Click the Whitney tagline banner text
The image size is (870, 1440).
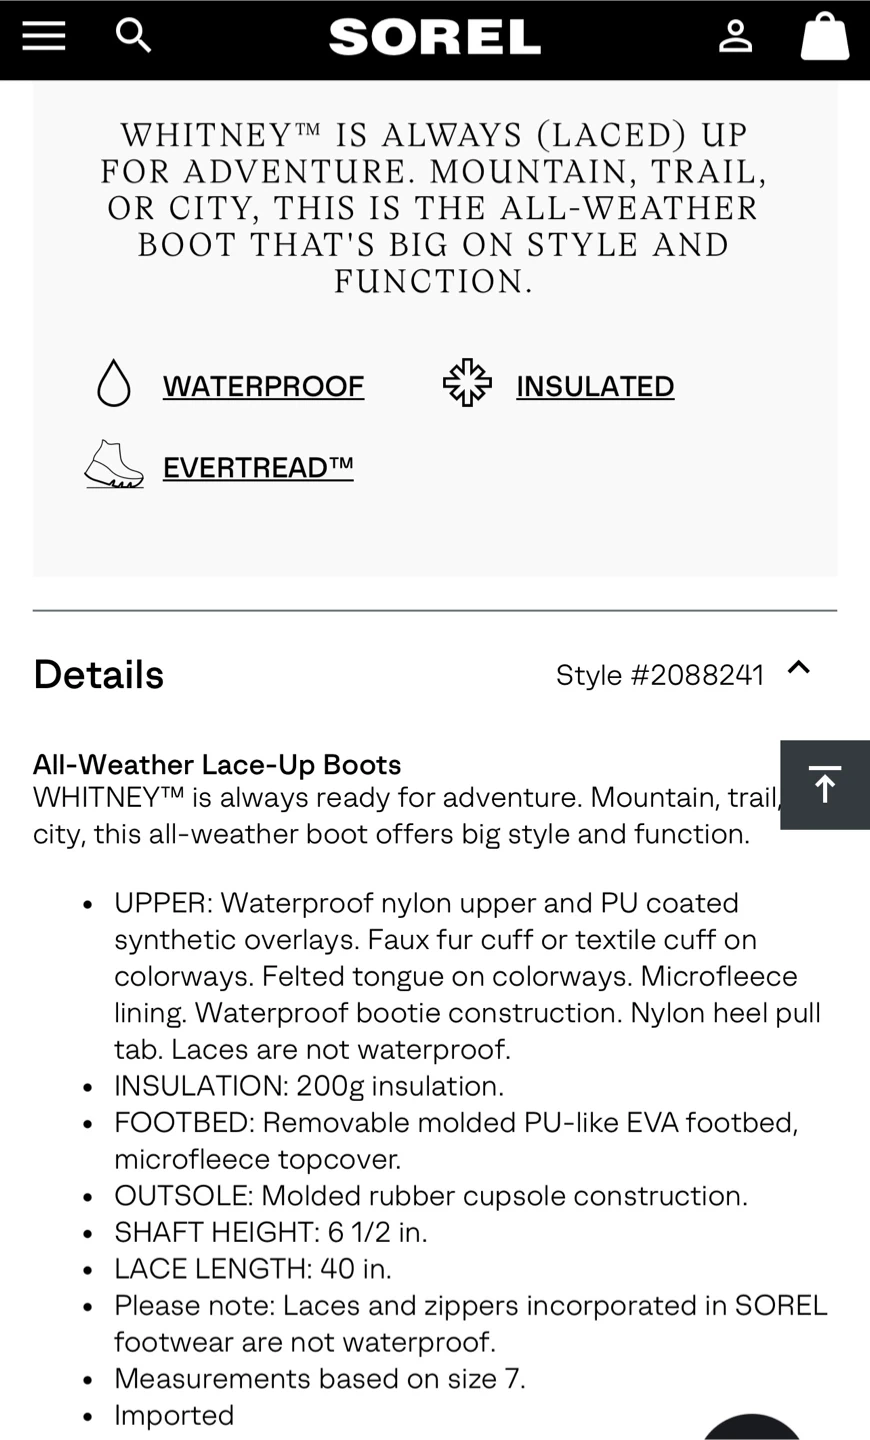434,208
